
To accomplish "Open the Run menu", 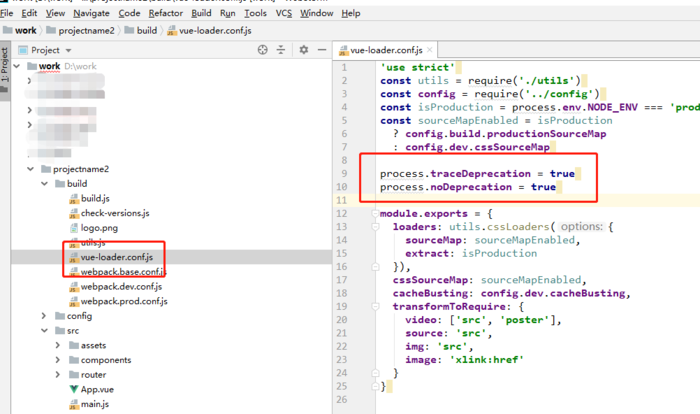I will pyautogui.click(x=228, y=13).
